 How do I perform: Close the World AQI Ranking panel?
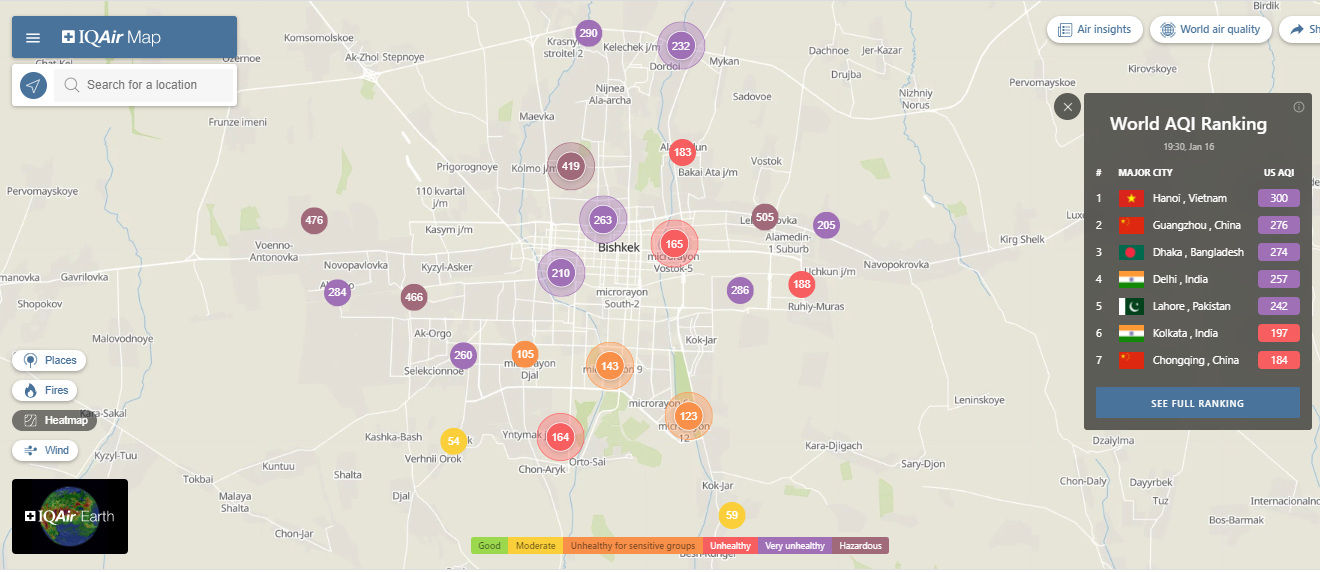[1068, 107]
